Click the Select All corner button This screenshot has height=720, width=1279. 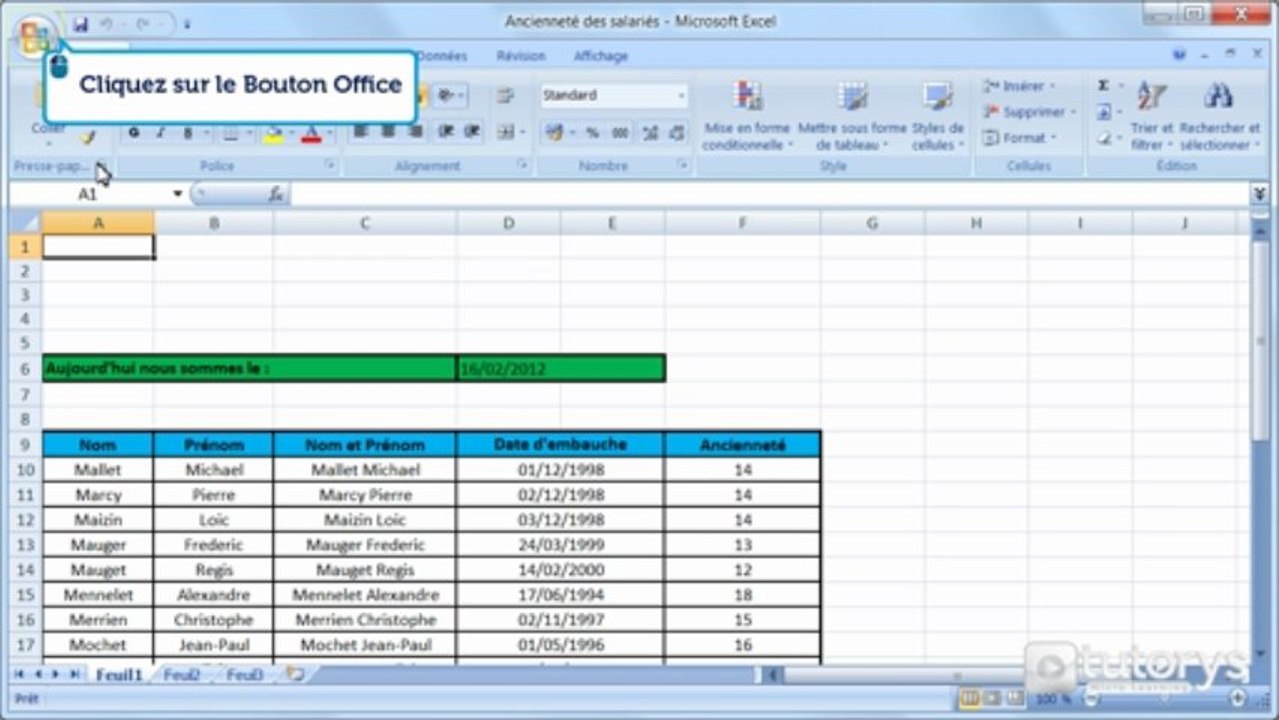25,223
